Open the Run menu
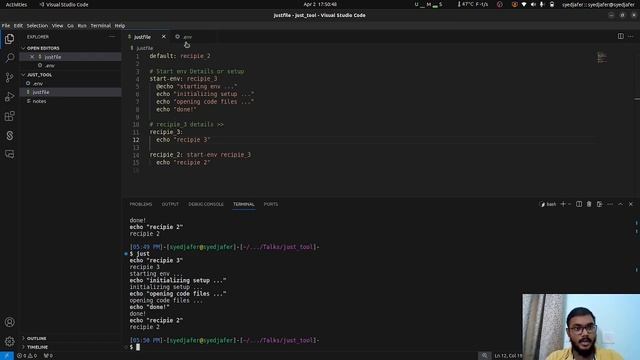 [x=82, y=25]
